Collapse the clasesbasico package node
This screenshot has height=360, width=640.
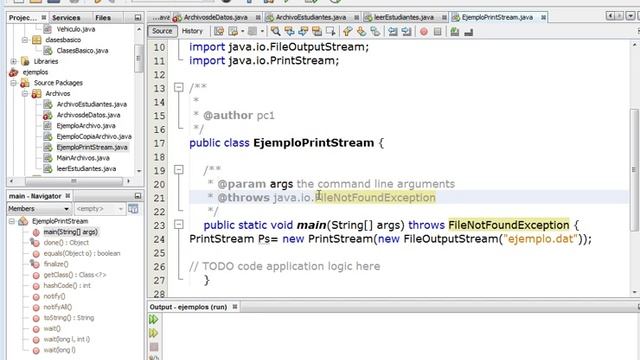[25, 40]
